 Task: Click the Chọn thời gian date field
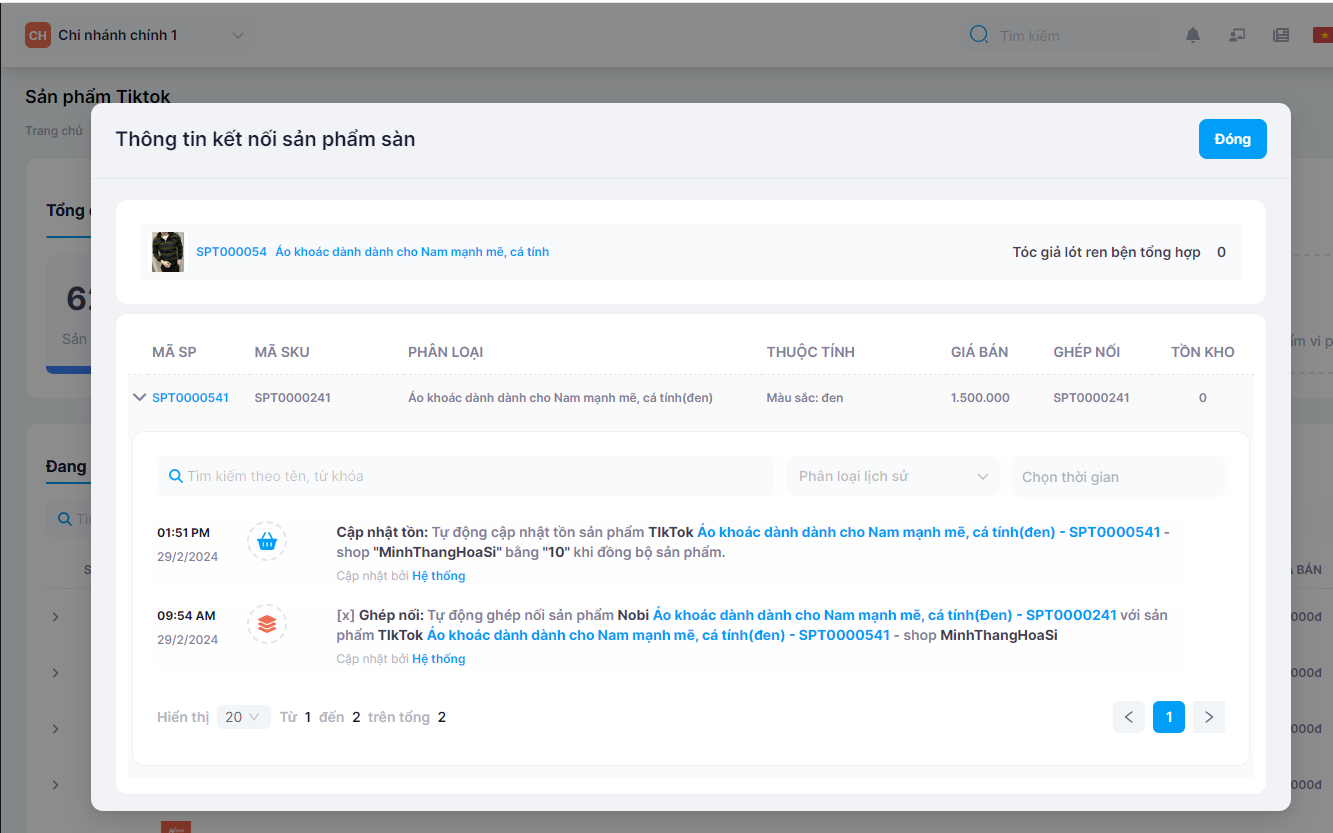(1117, 477)
